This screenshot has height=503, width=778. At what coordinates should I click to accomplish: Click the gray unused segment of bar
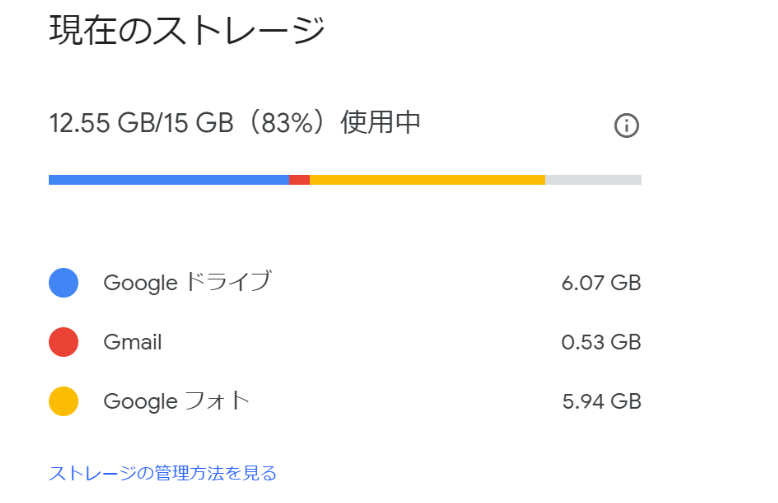[593, 180]
